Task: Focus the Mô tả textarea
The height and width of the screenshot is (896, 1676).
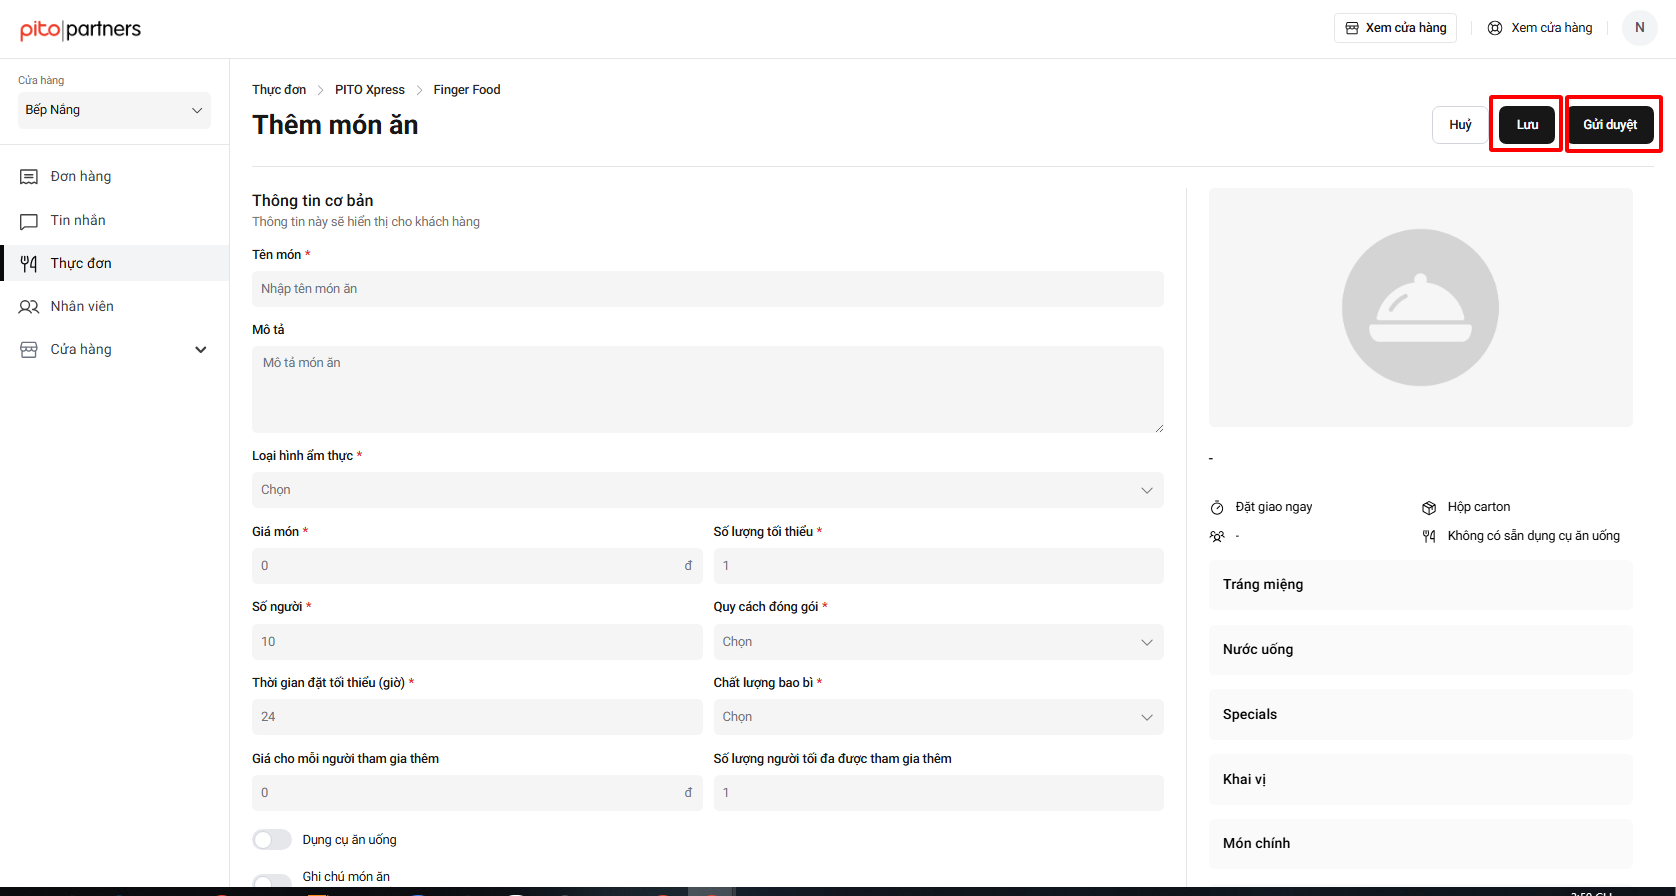Action: coord(708,390)
